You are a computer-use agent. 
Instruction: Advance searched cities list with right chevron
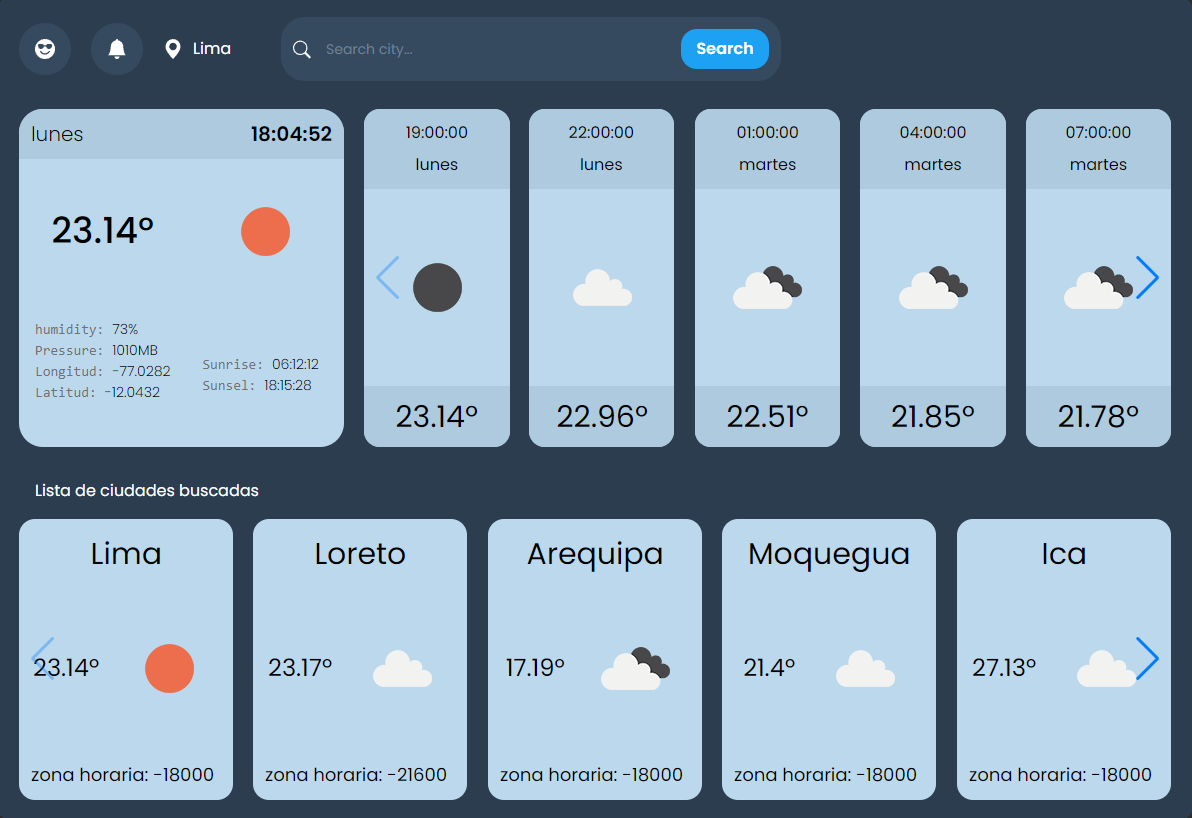1147,658
